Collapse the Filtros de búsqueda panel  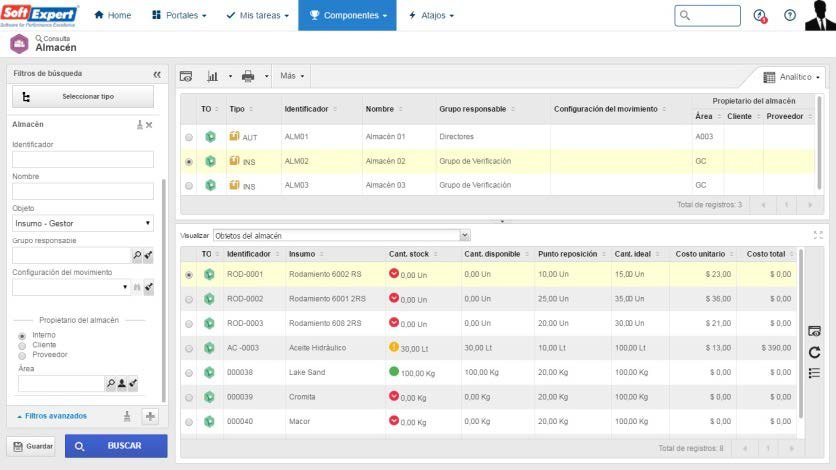[x=157, y=74]
